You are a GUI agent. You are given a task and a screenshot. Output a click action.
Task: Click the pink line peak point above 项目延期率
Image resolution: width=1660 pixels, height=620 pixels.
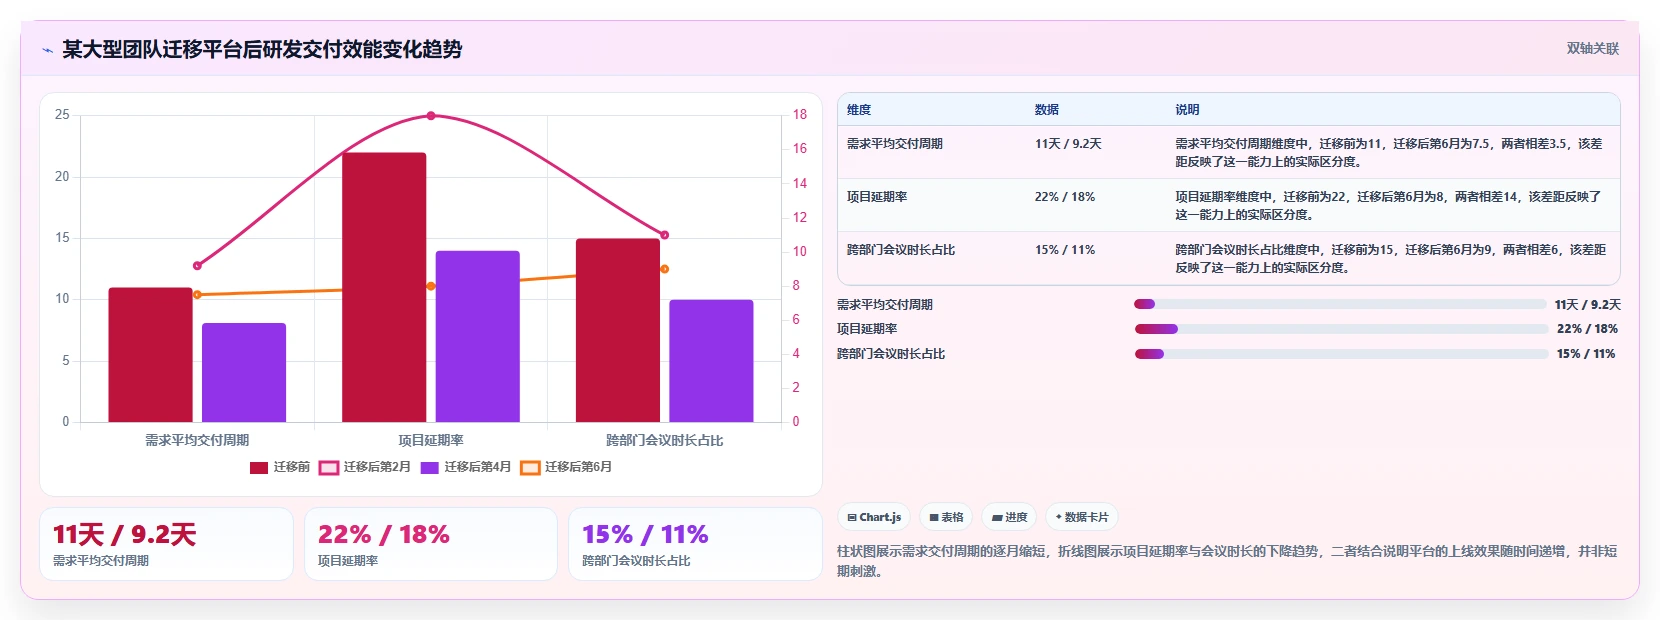[431, 116]
